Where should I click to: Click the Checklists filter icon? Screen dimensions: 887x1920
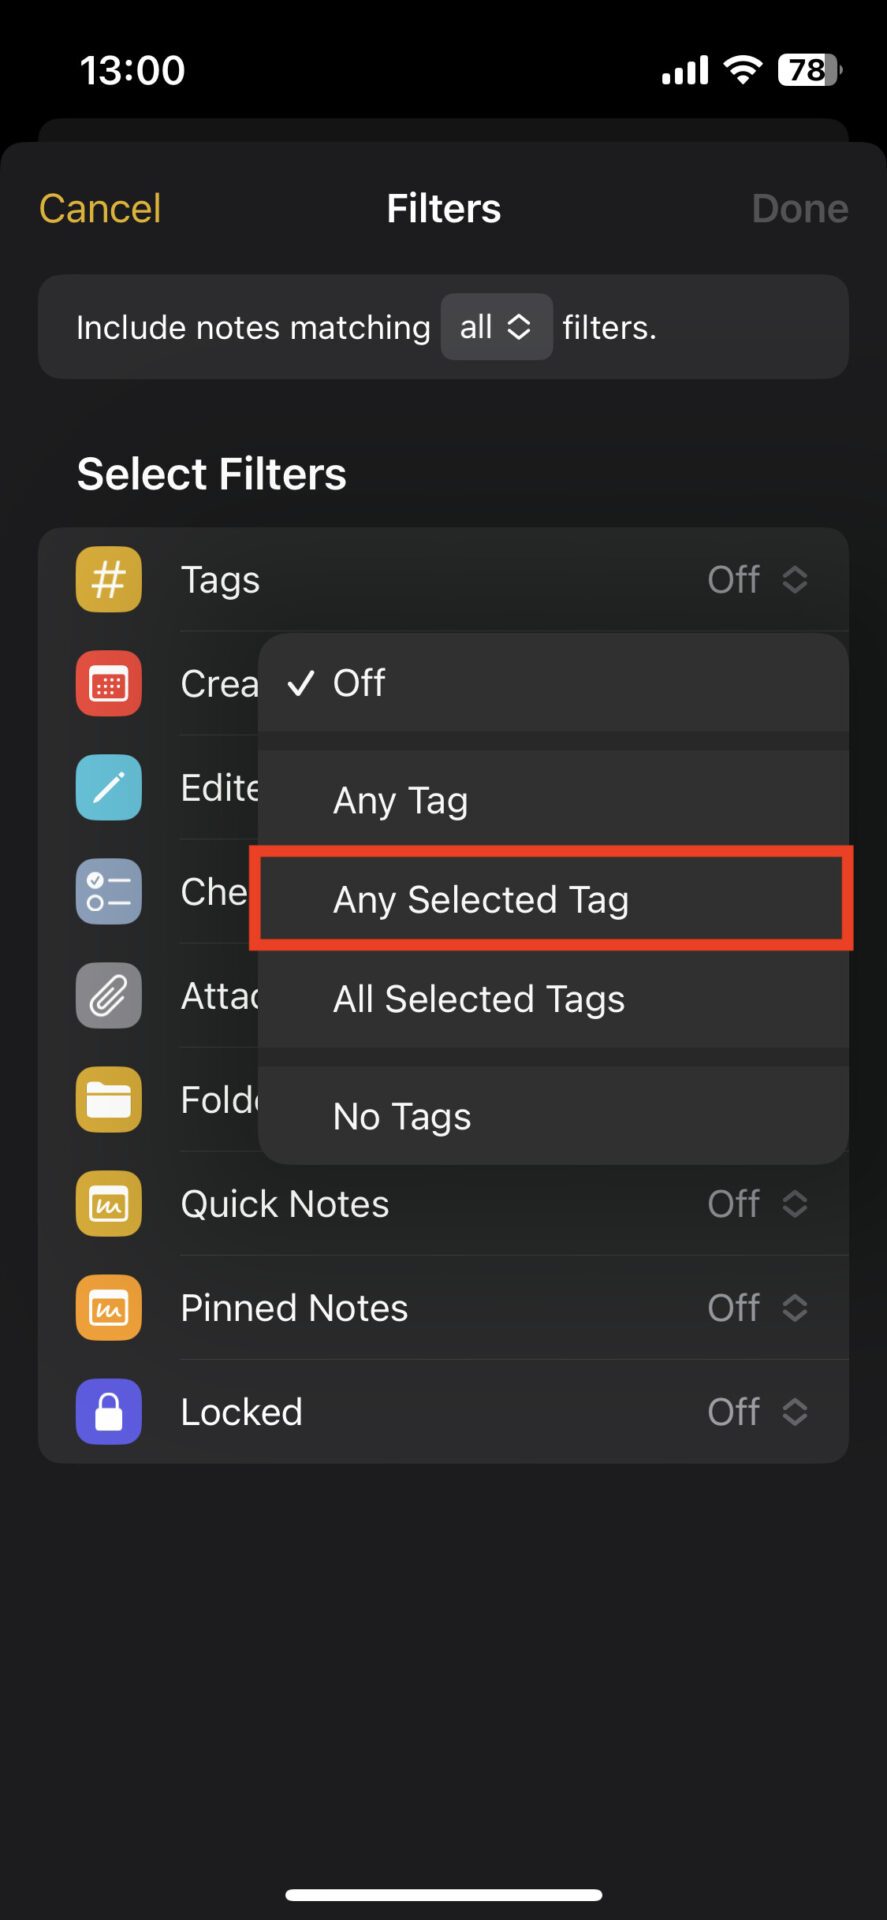point(108,891)
